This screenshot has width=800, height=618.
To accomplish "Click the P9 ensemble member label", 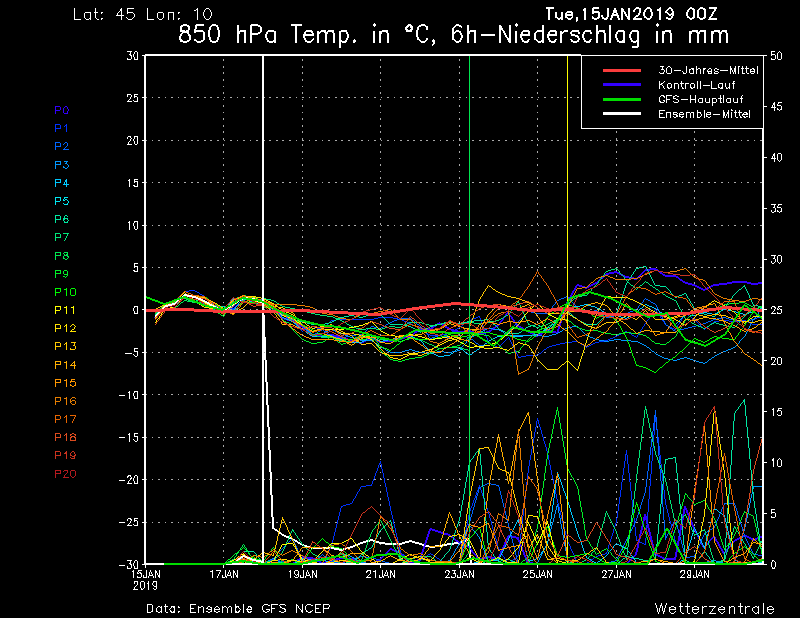I will [62, 274].
